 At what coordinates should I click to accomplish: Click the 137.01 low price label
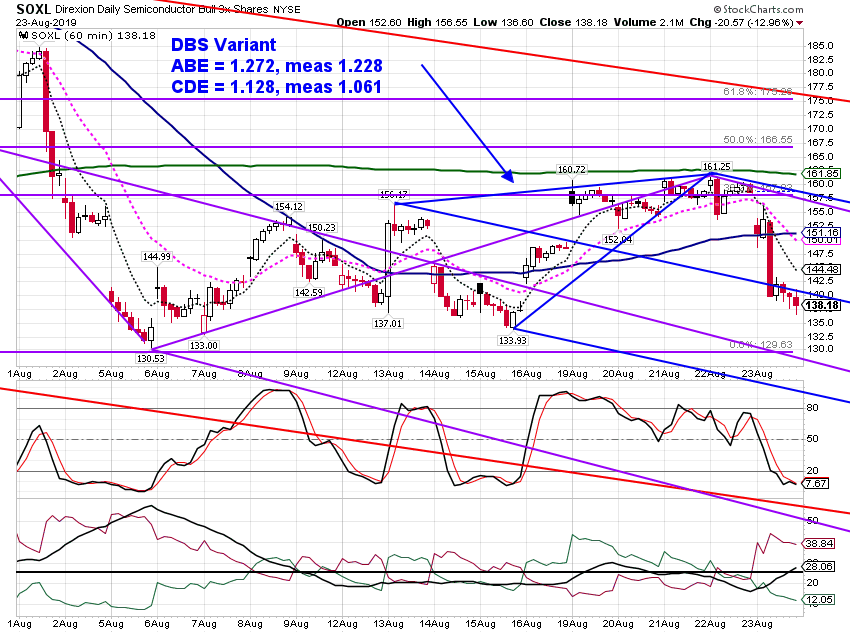(388, 324)
